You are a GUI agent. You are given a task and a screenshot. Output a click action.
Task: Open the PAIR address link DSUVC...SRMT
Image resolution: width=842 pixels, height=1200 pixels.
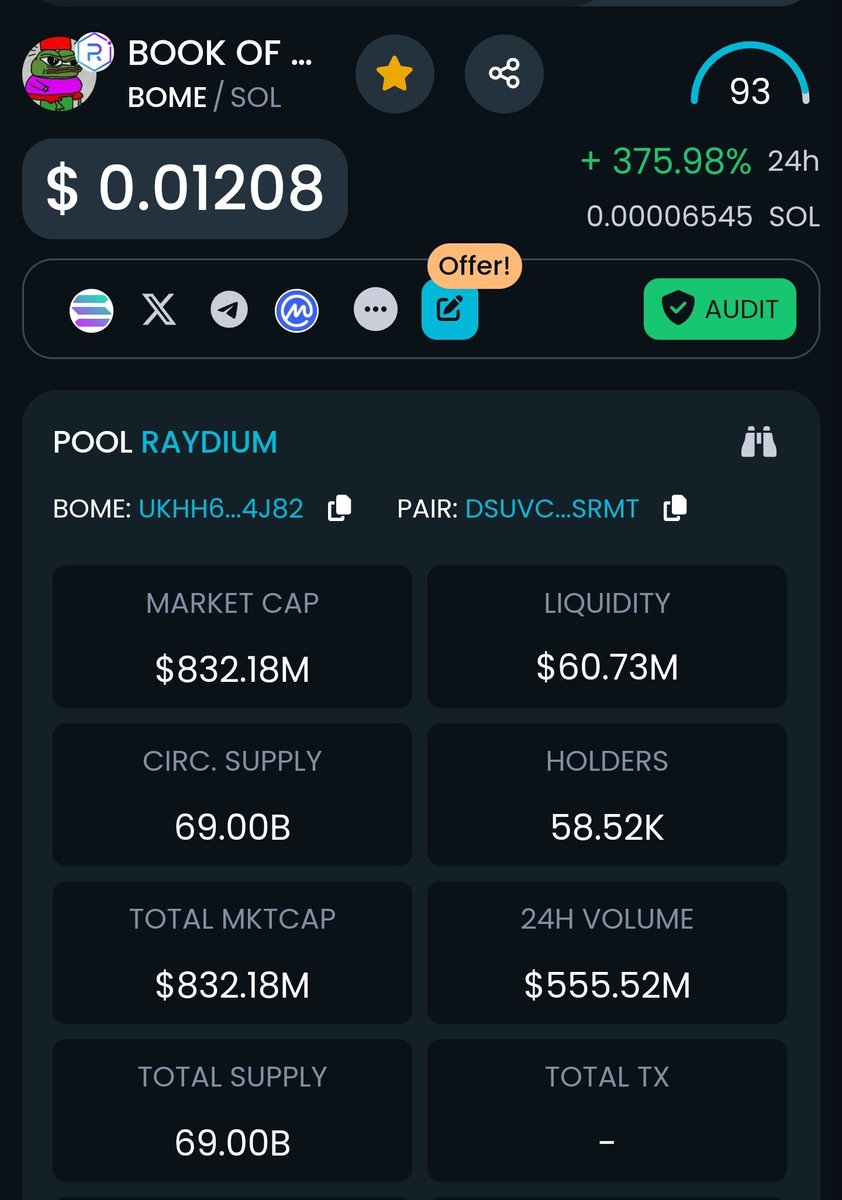point(552,509)
